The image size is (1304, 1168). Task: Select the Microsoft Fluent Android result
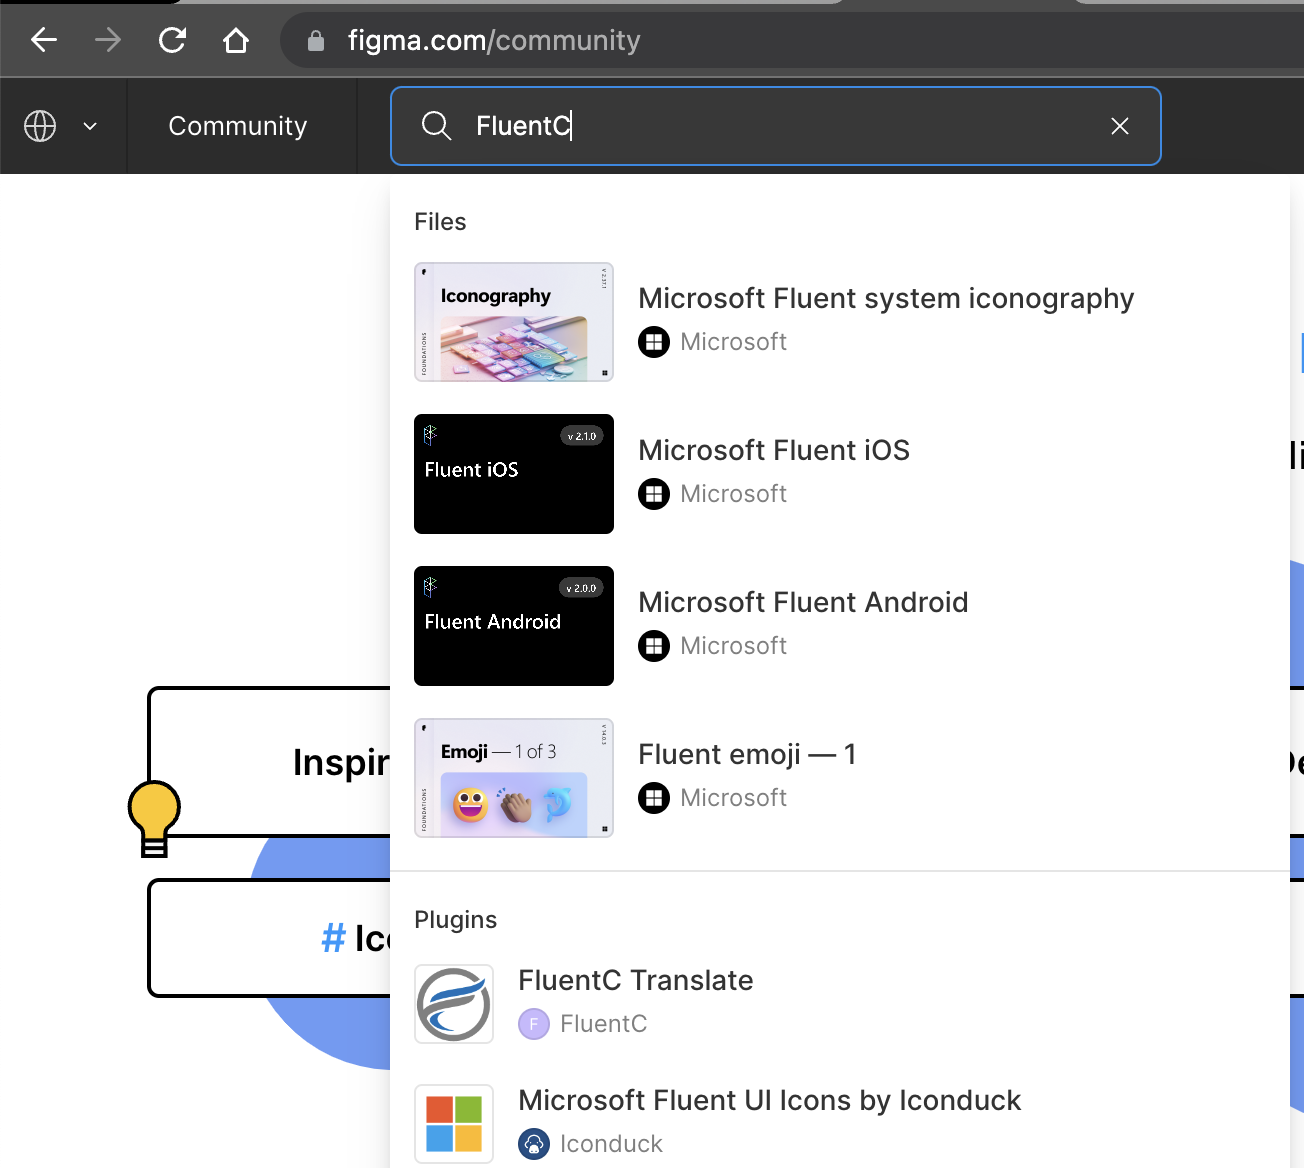click(803, 602)
